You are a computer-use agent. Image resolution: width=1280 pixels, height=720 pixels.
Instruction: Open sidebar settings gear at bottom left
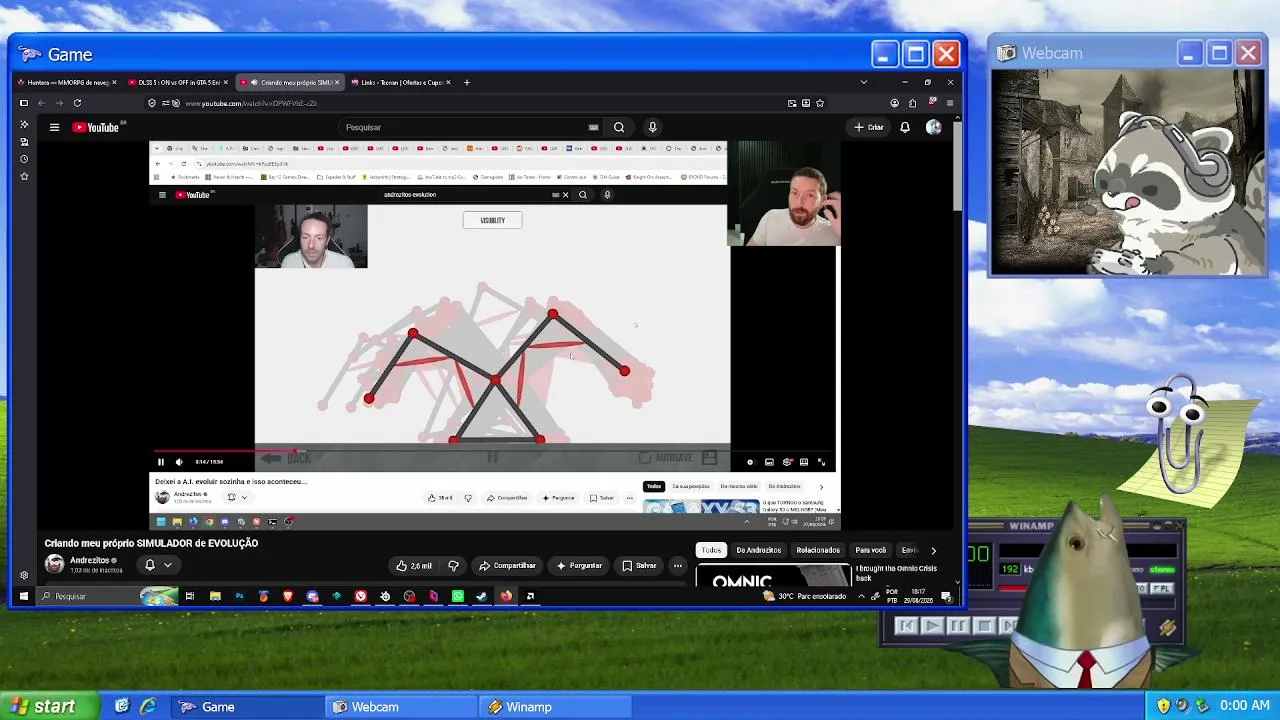pyautogui.click(x=24, y=575)
